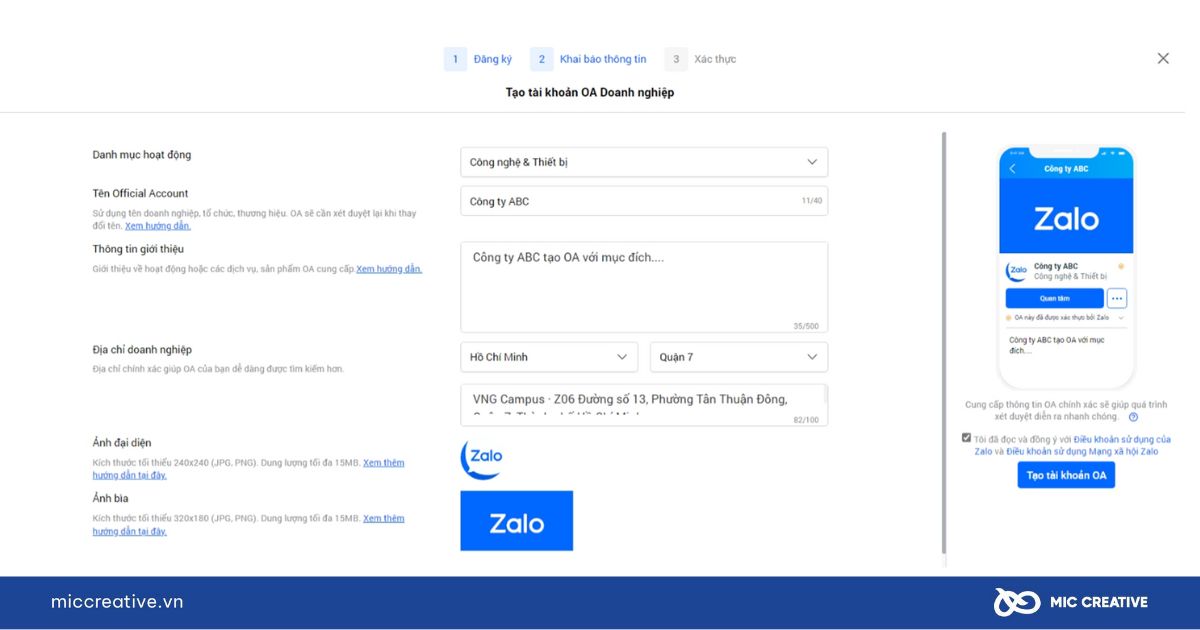This screenshot has width=1200, height=630.
Task: Click the address field's small scrollbar
Action: click(x=825, y=394)
